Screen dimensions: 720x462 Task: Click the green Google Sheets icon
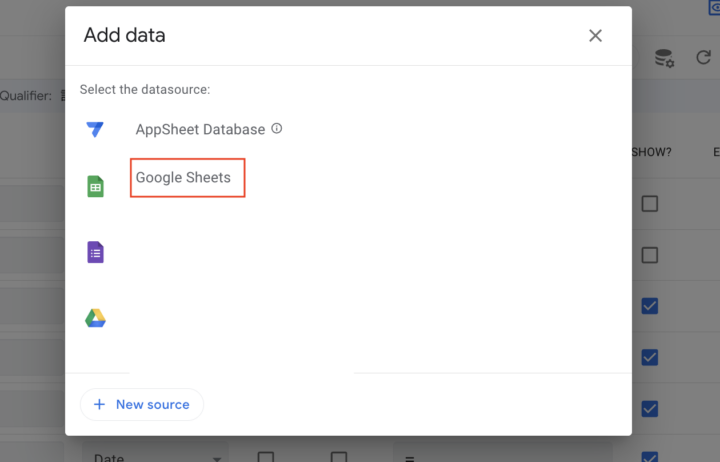95,186
